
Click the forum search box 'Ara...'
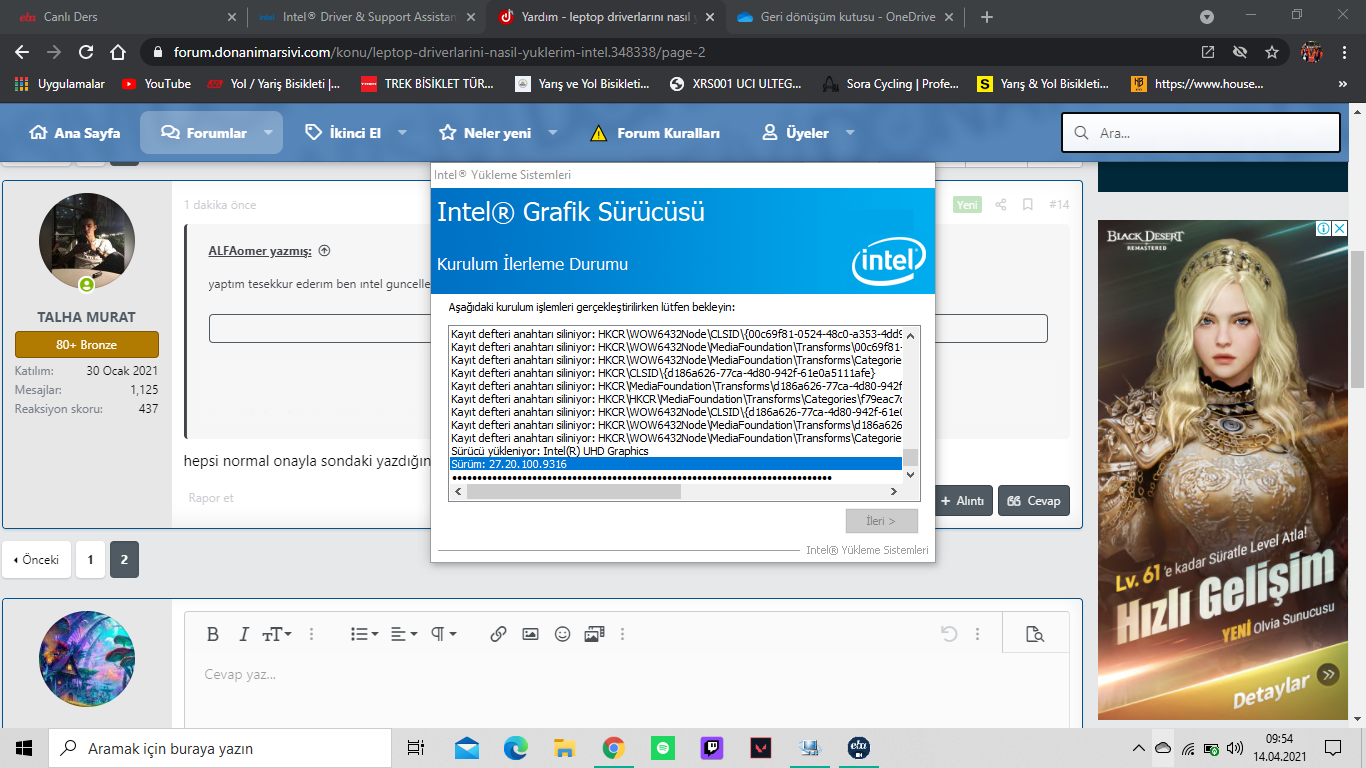pyautogui.click(x=1200, y=132)
